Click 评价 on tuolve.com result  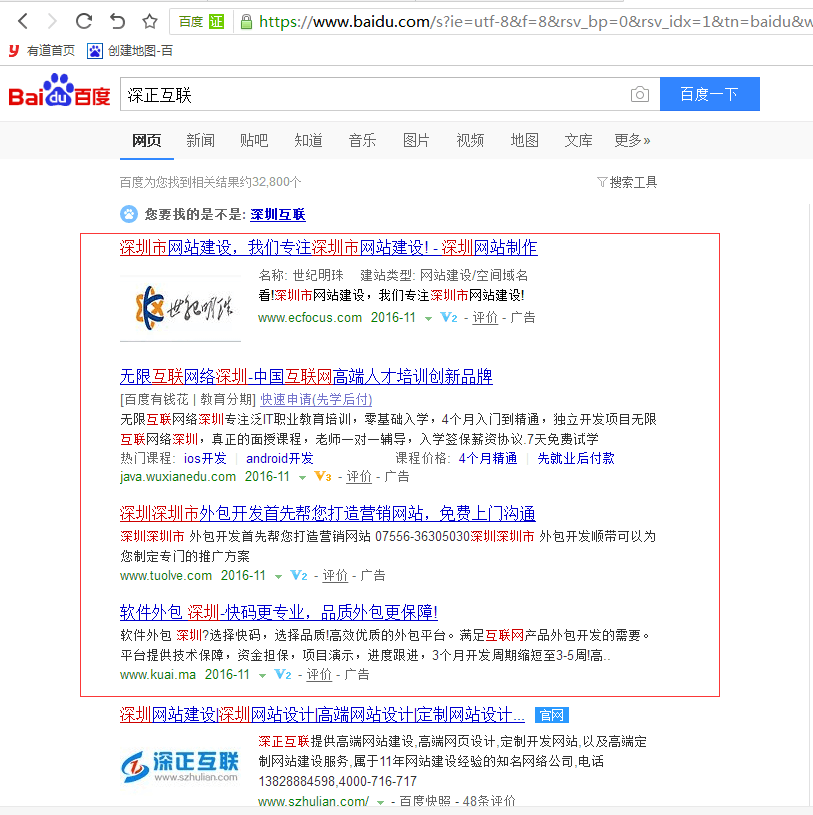tap(335, 576)
